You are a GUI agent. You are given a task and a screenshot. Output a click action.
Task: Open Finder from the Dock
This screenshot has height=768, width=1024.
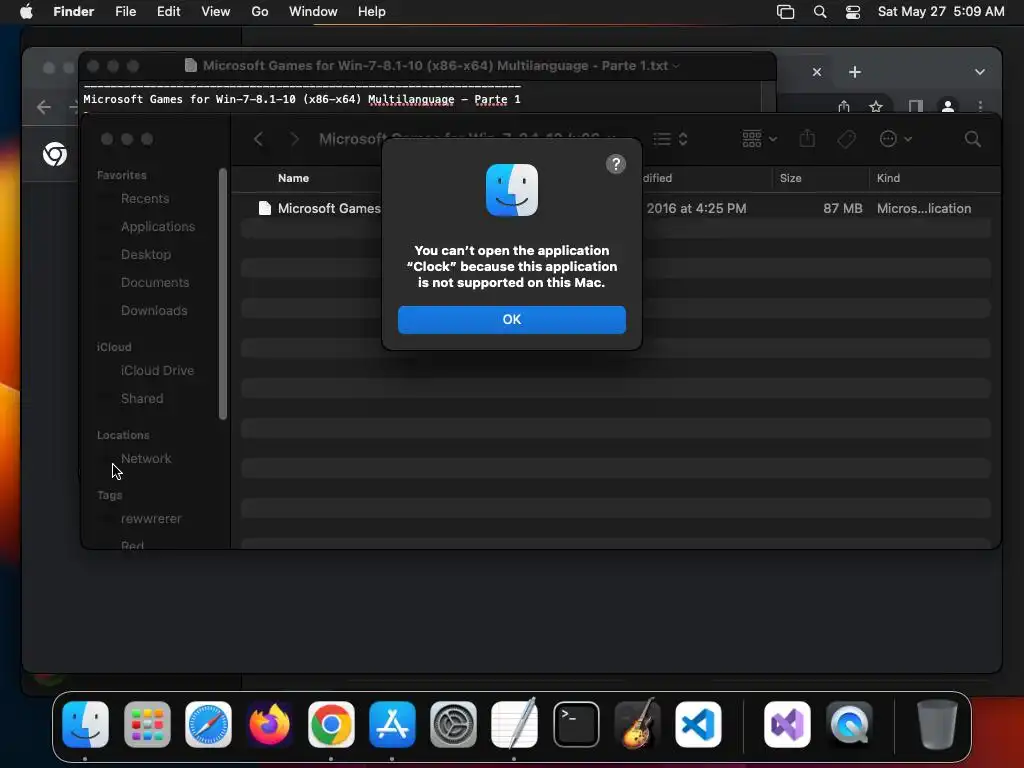point(86,724)
